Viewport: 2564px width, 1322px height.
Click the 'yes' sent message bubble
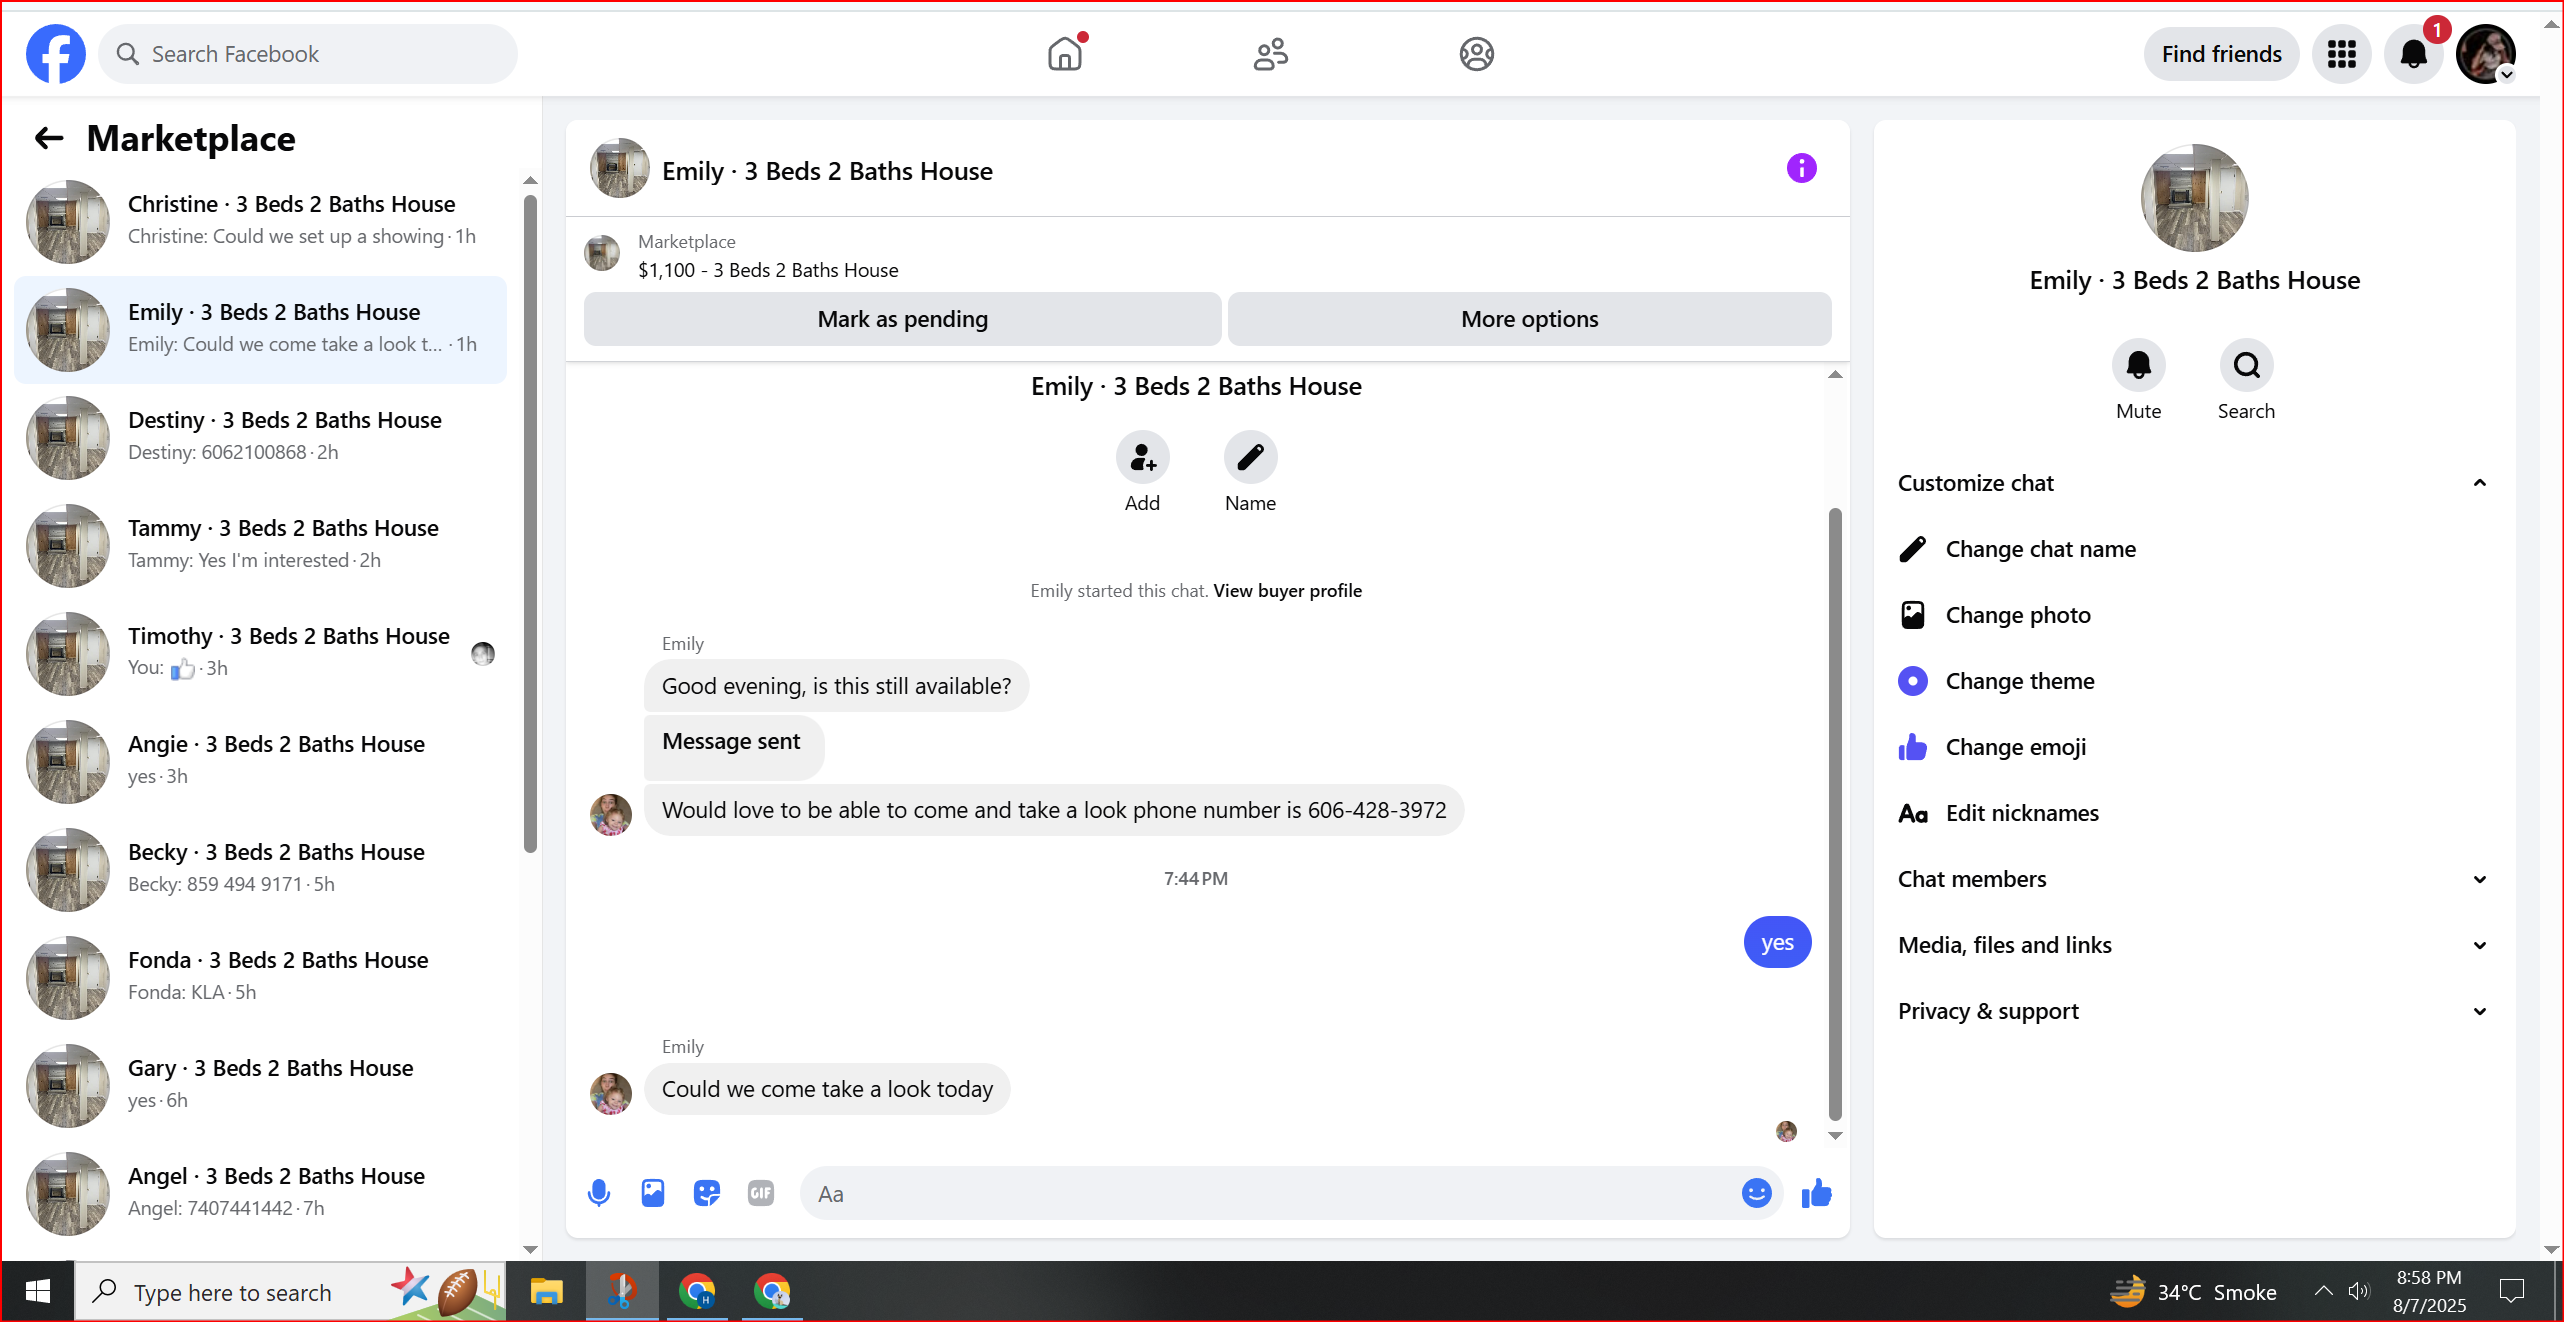(1777, 942)
